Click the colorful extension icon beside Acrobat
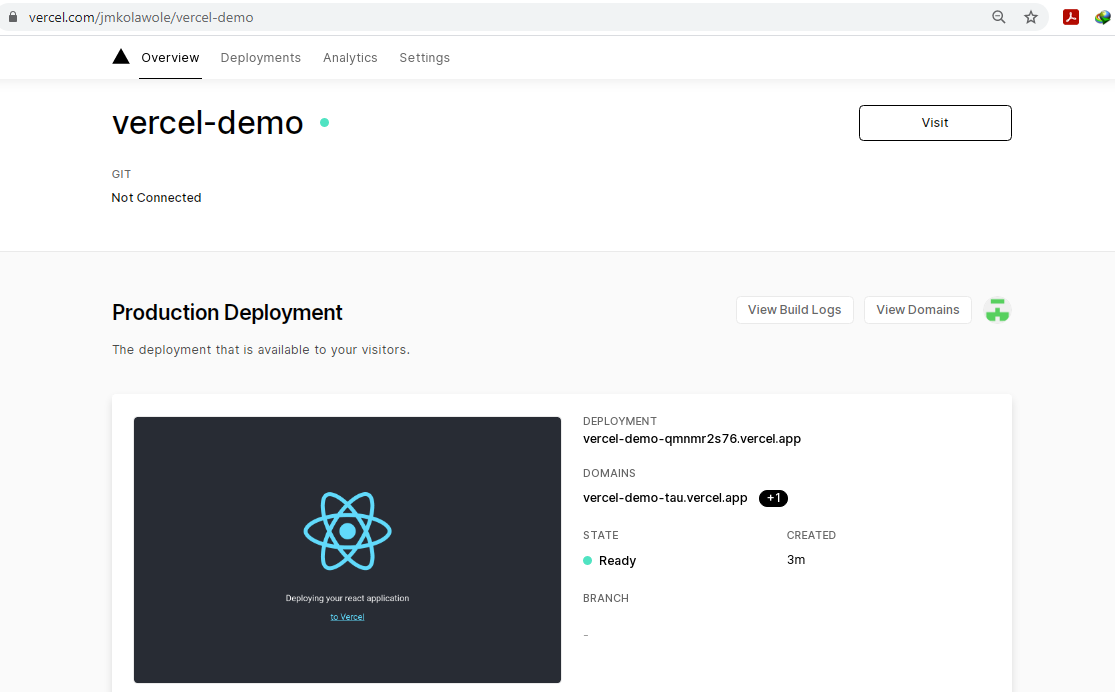The image size is (1115, 692). click(1103, 17)
